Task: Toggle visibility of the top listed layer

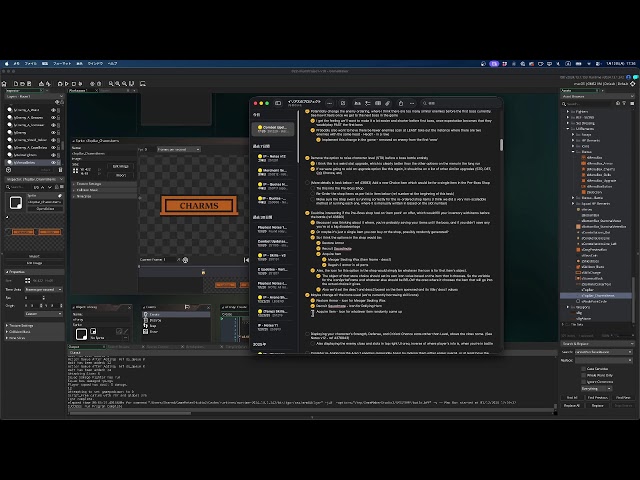Action: tap(53, 110)
